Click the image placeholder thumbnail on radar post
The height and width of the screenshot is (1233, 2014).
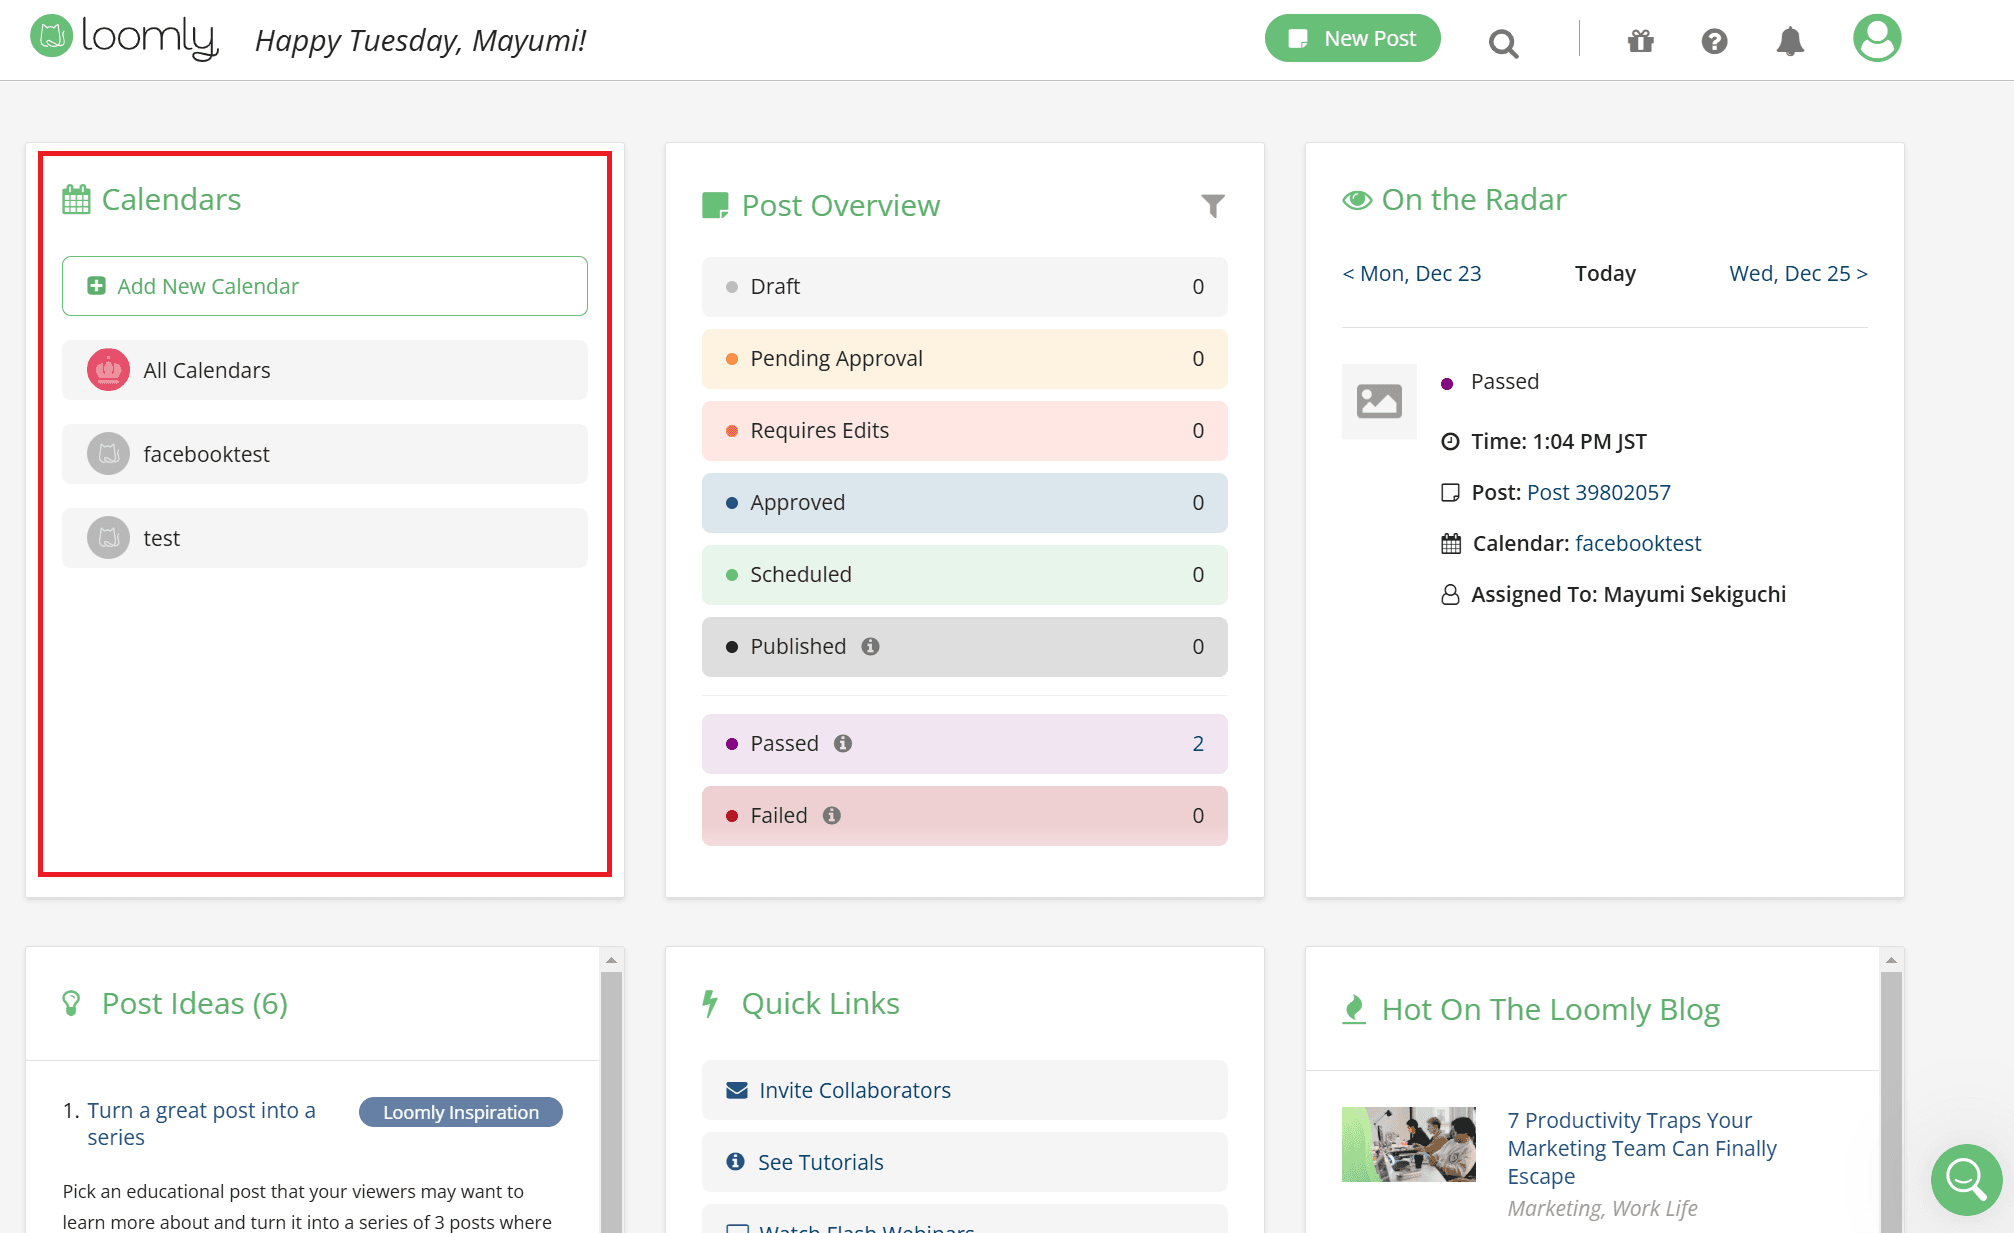[1379, 401]
